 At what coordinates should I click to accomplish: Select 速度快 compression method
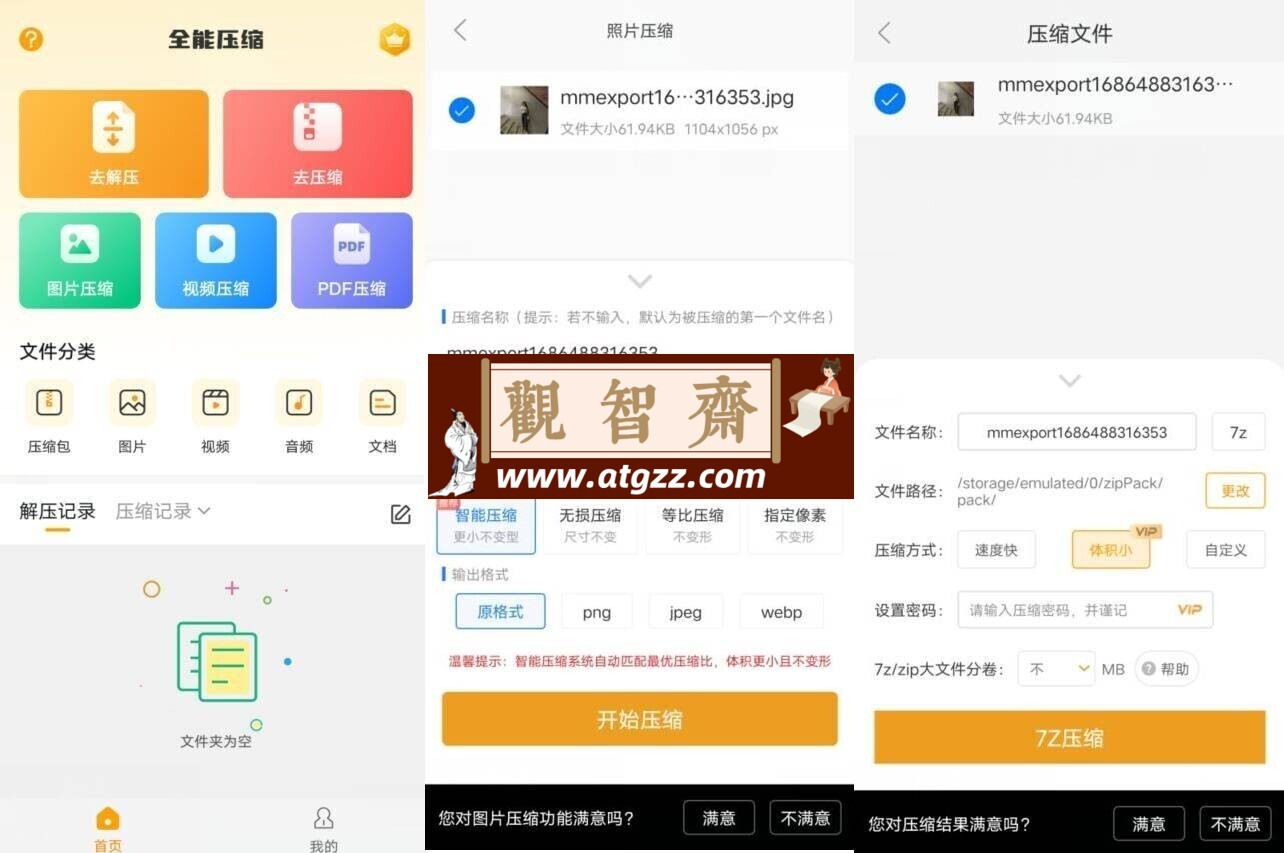point(997,550)
